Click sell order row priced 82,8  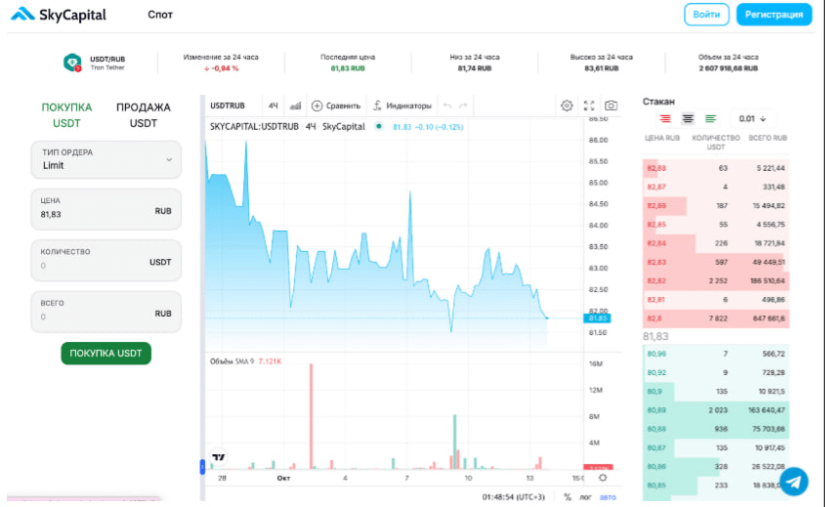716,319
